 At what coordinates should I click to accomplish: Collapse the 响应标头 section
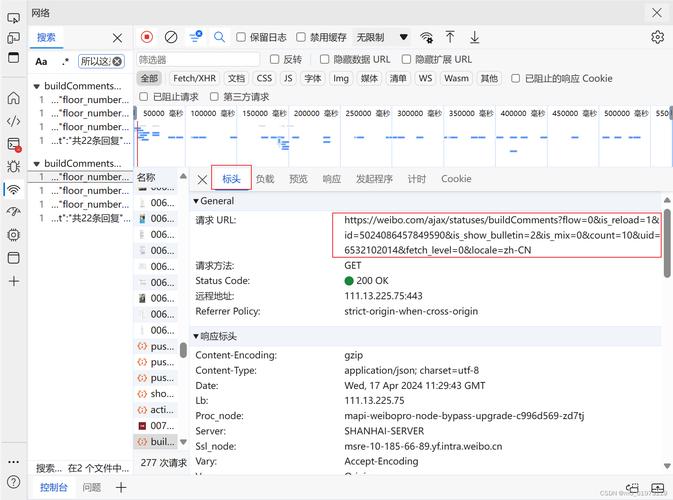[196, 336]
